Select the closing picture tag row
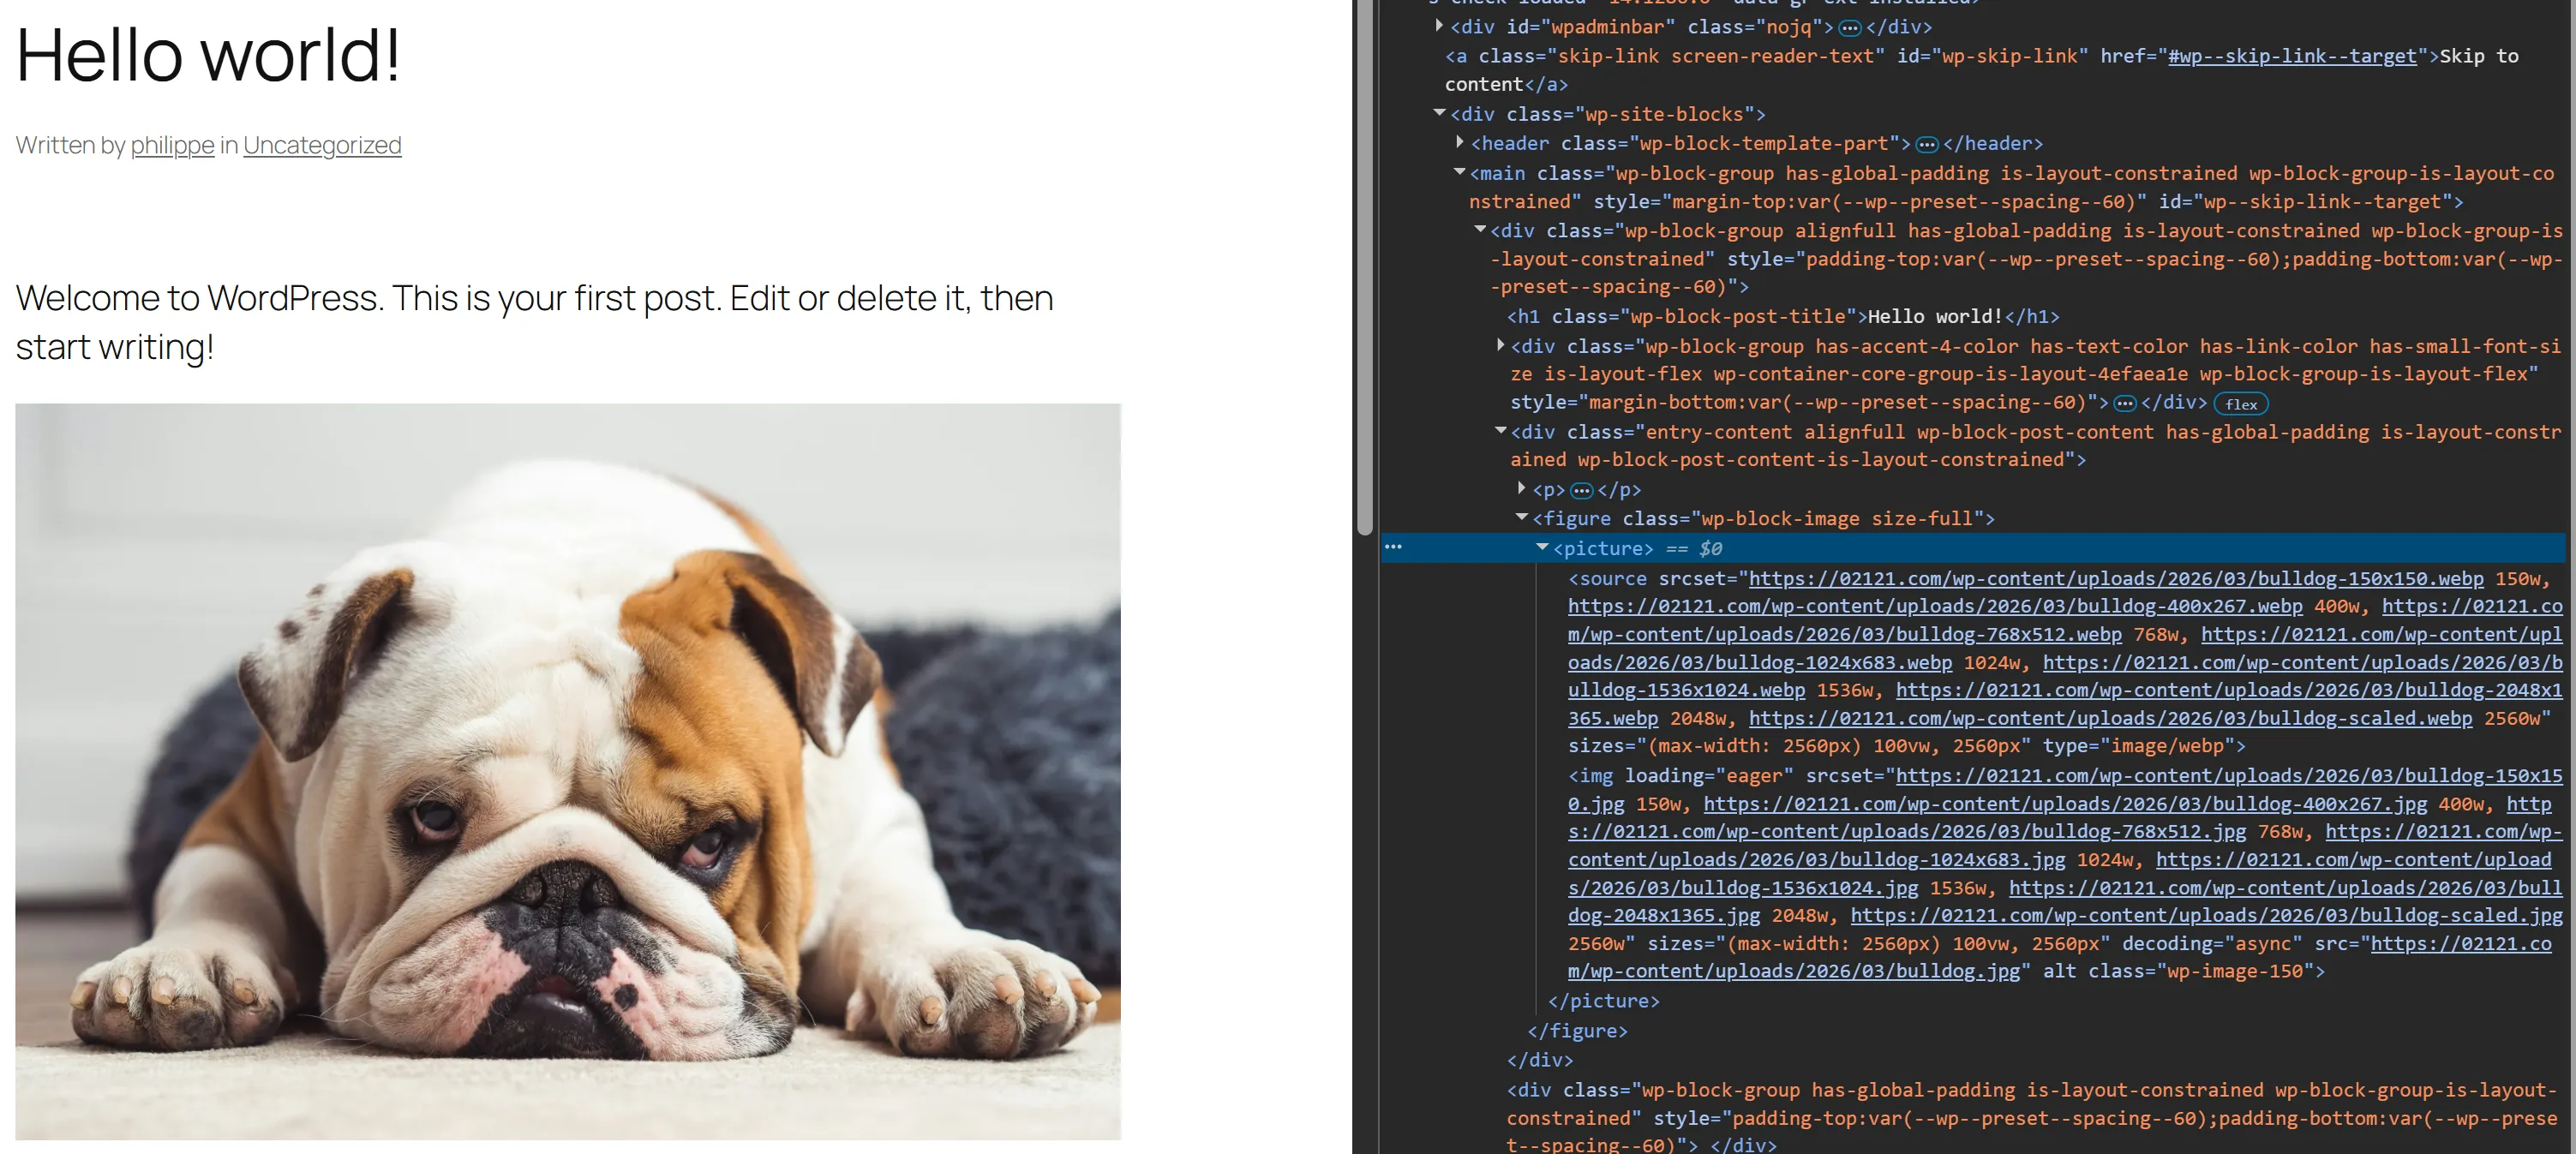Viewport: 2576px width, 1154px height. [x=1603, y=1000]
